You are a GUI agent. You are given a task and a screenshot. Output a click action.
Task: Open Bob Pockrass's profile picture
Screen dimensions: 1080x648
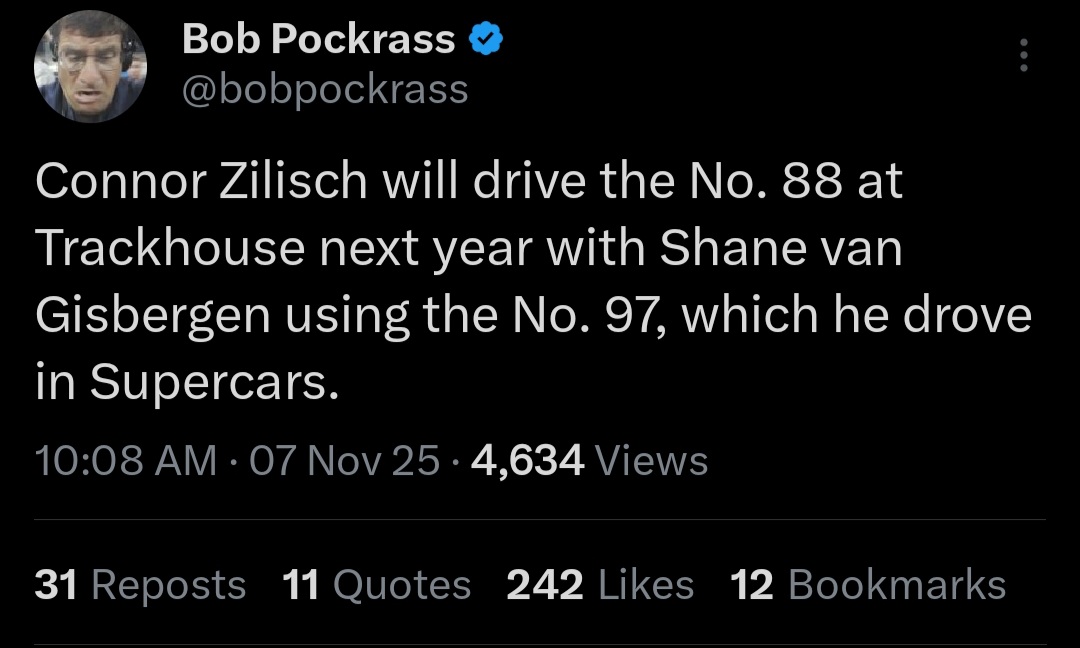(x=91, y=65)
